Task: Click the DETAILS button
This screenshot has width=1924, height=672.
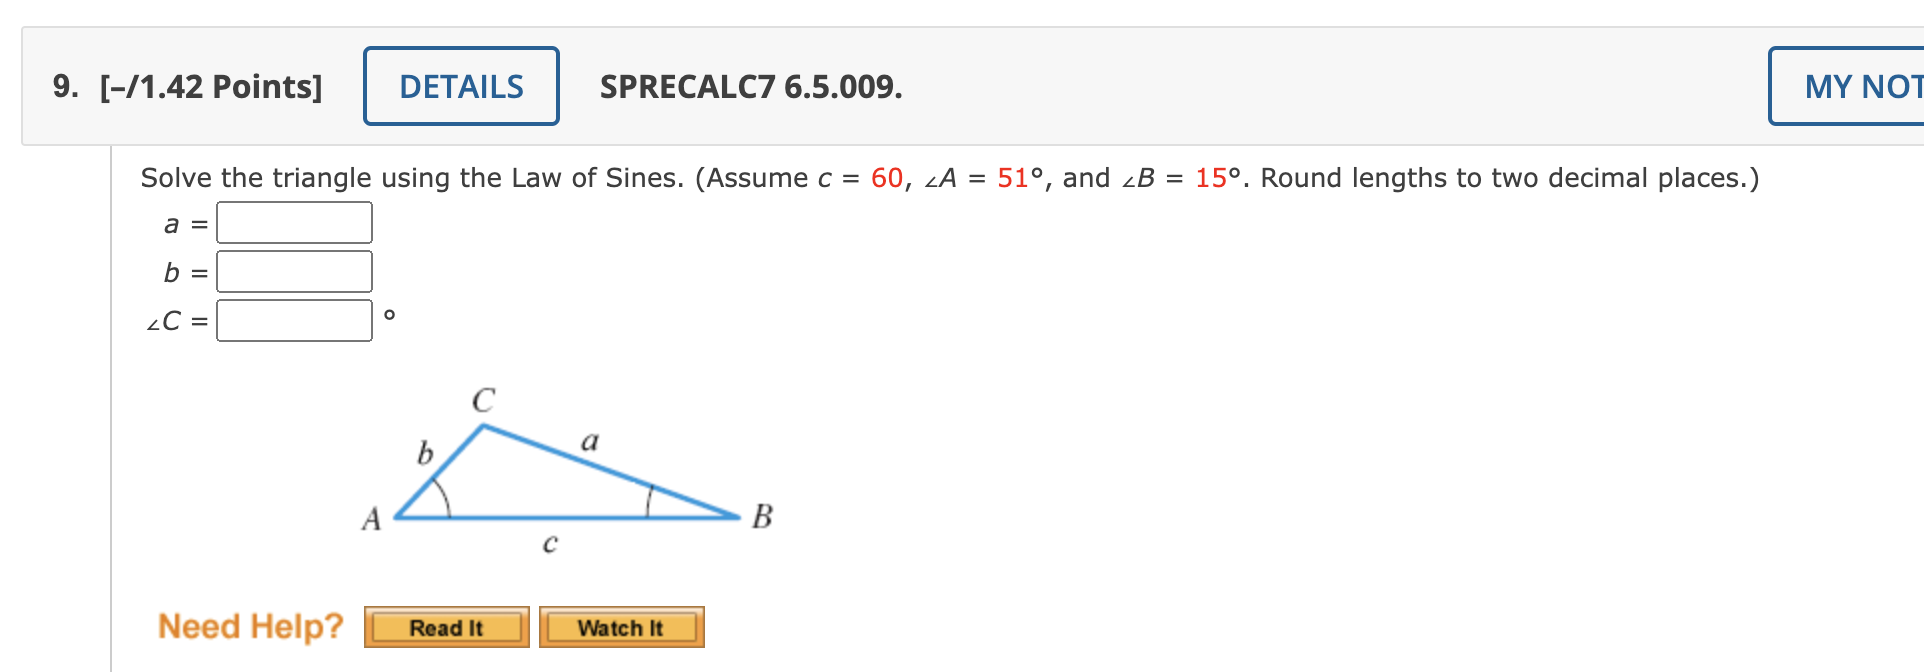Action: [461, 87]
